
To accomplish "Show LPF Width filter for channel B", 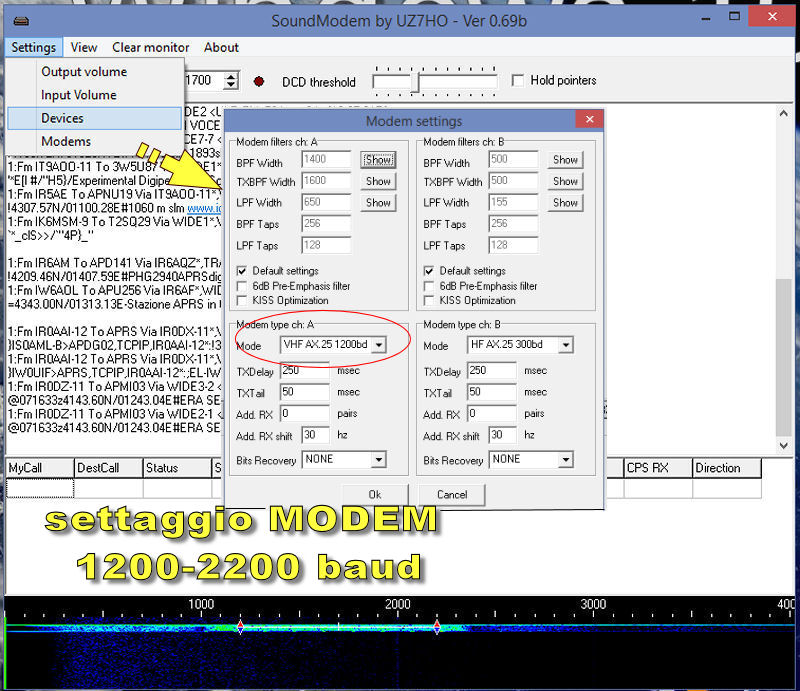I will (565, 203).
